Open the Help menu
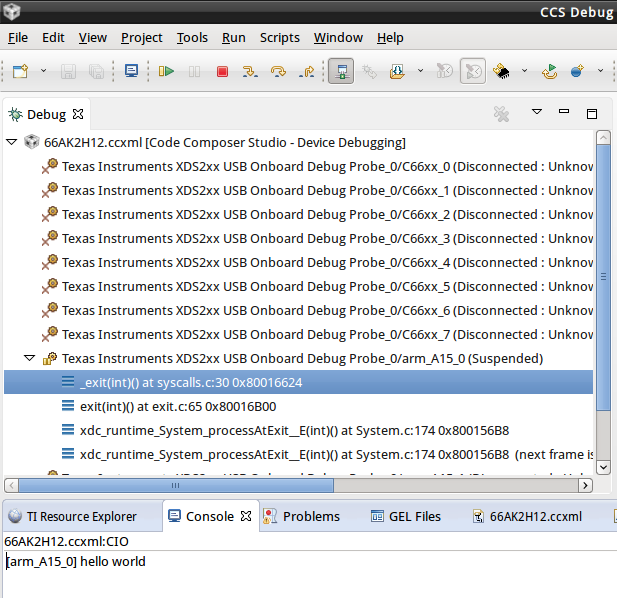617x598 pixels. pyautogui.click(x=390, y=38)
